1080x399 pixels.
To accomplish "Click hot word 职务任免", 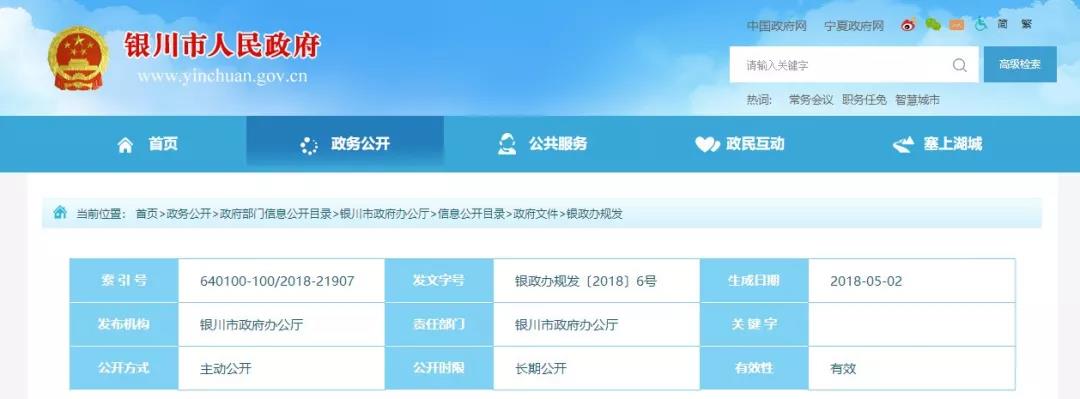I will 864,100.
